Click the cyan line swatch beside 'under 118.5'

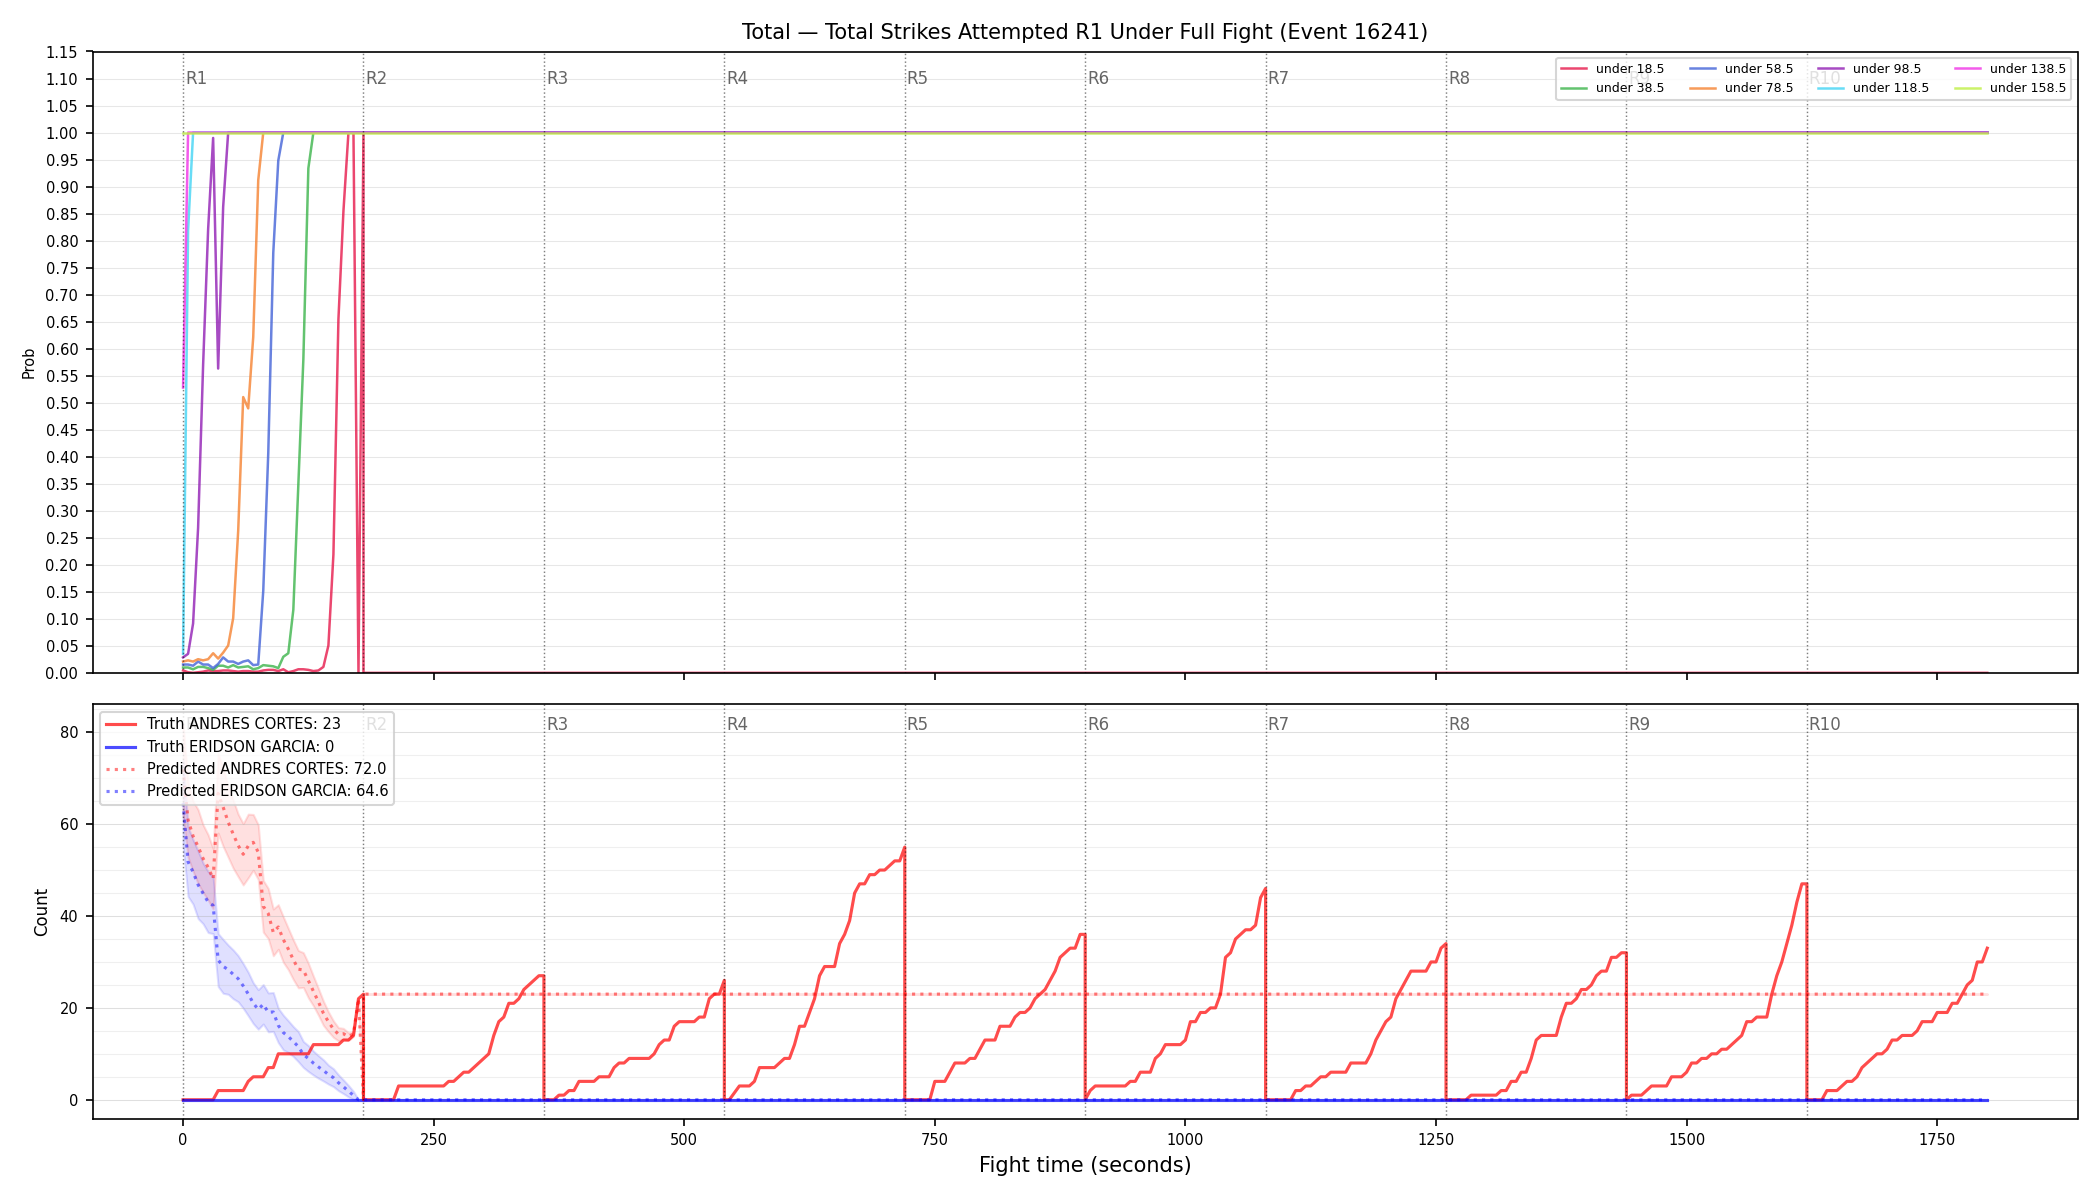[1831, 88]
